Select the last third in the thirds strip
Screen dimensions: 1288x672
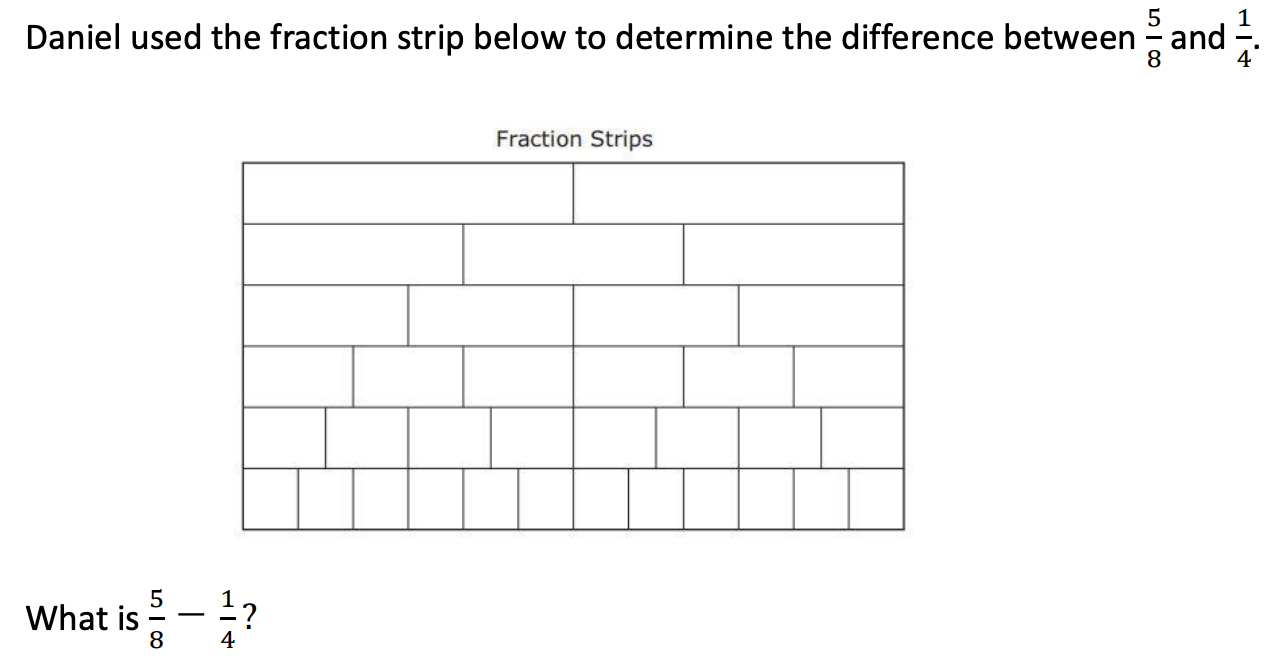[793, 254]
